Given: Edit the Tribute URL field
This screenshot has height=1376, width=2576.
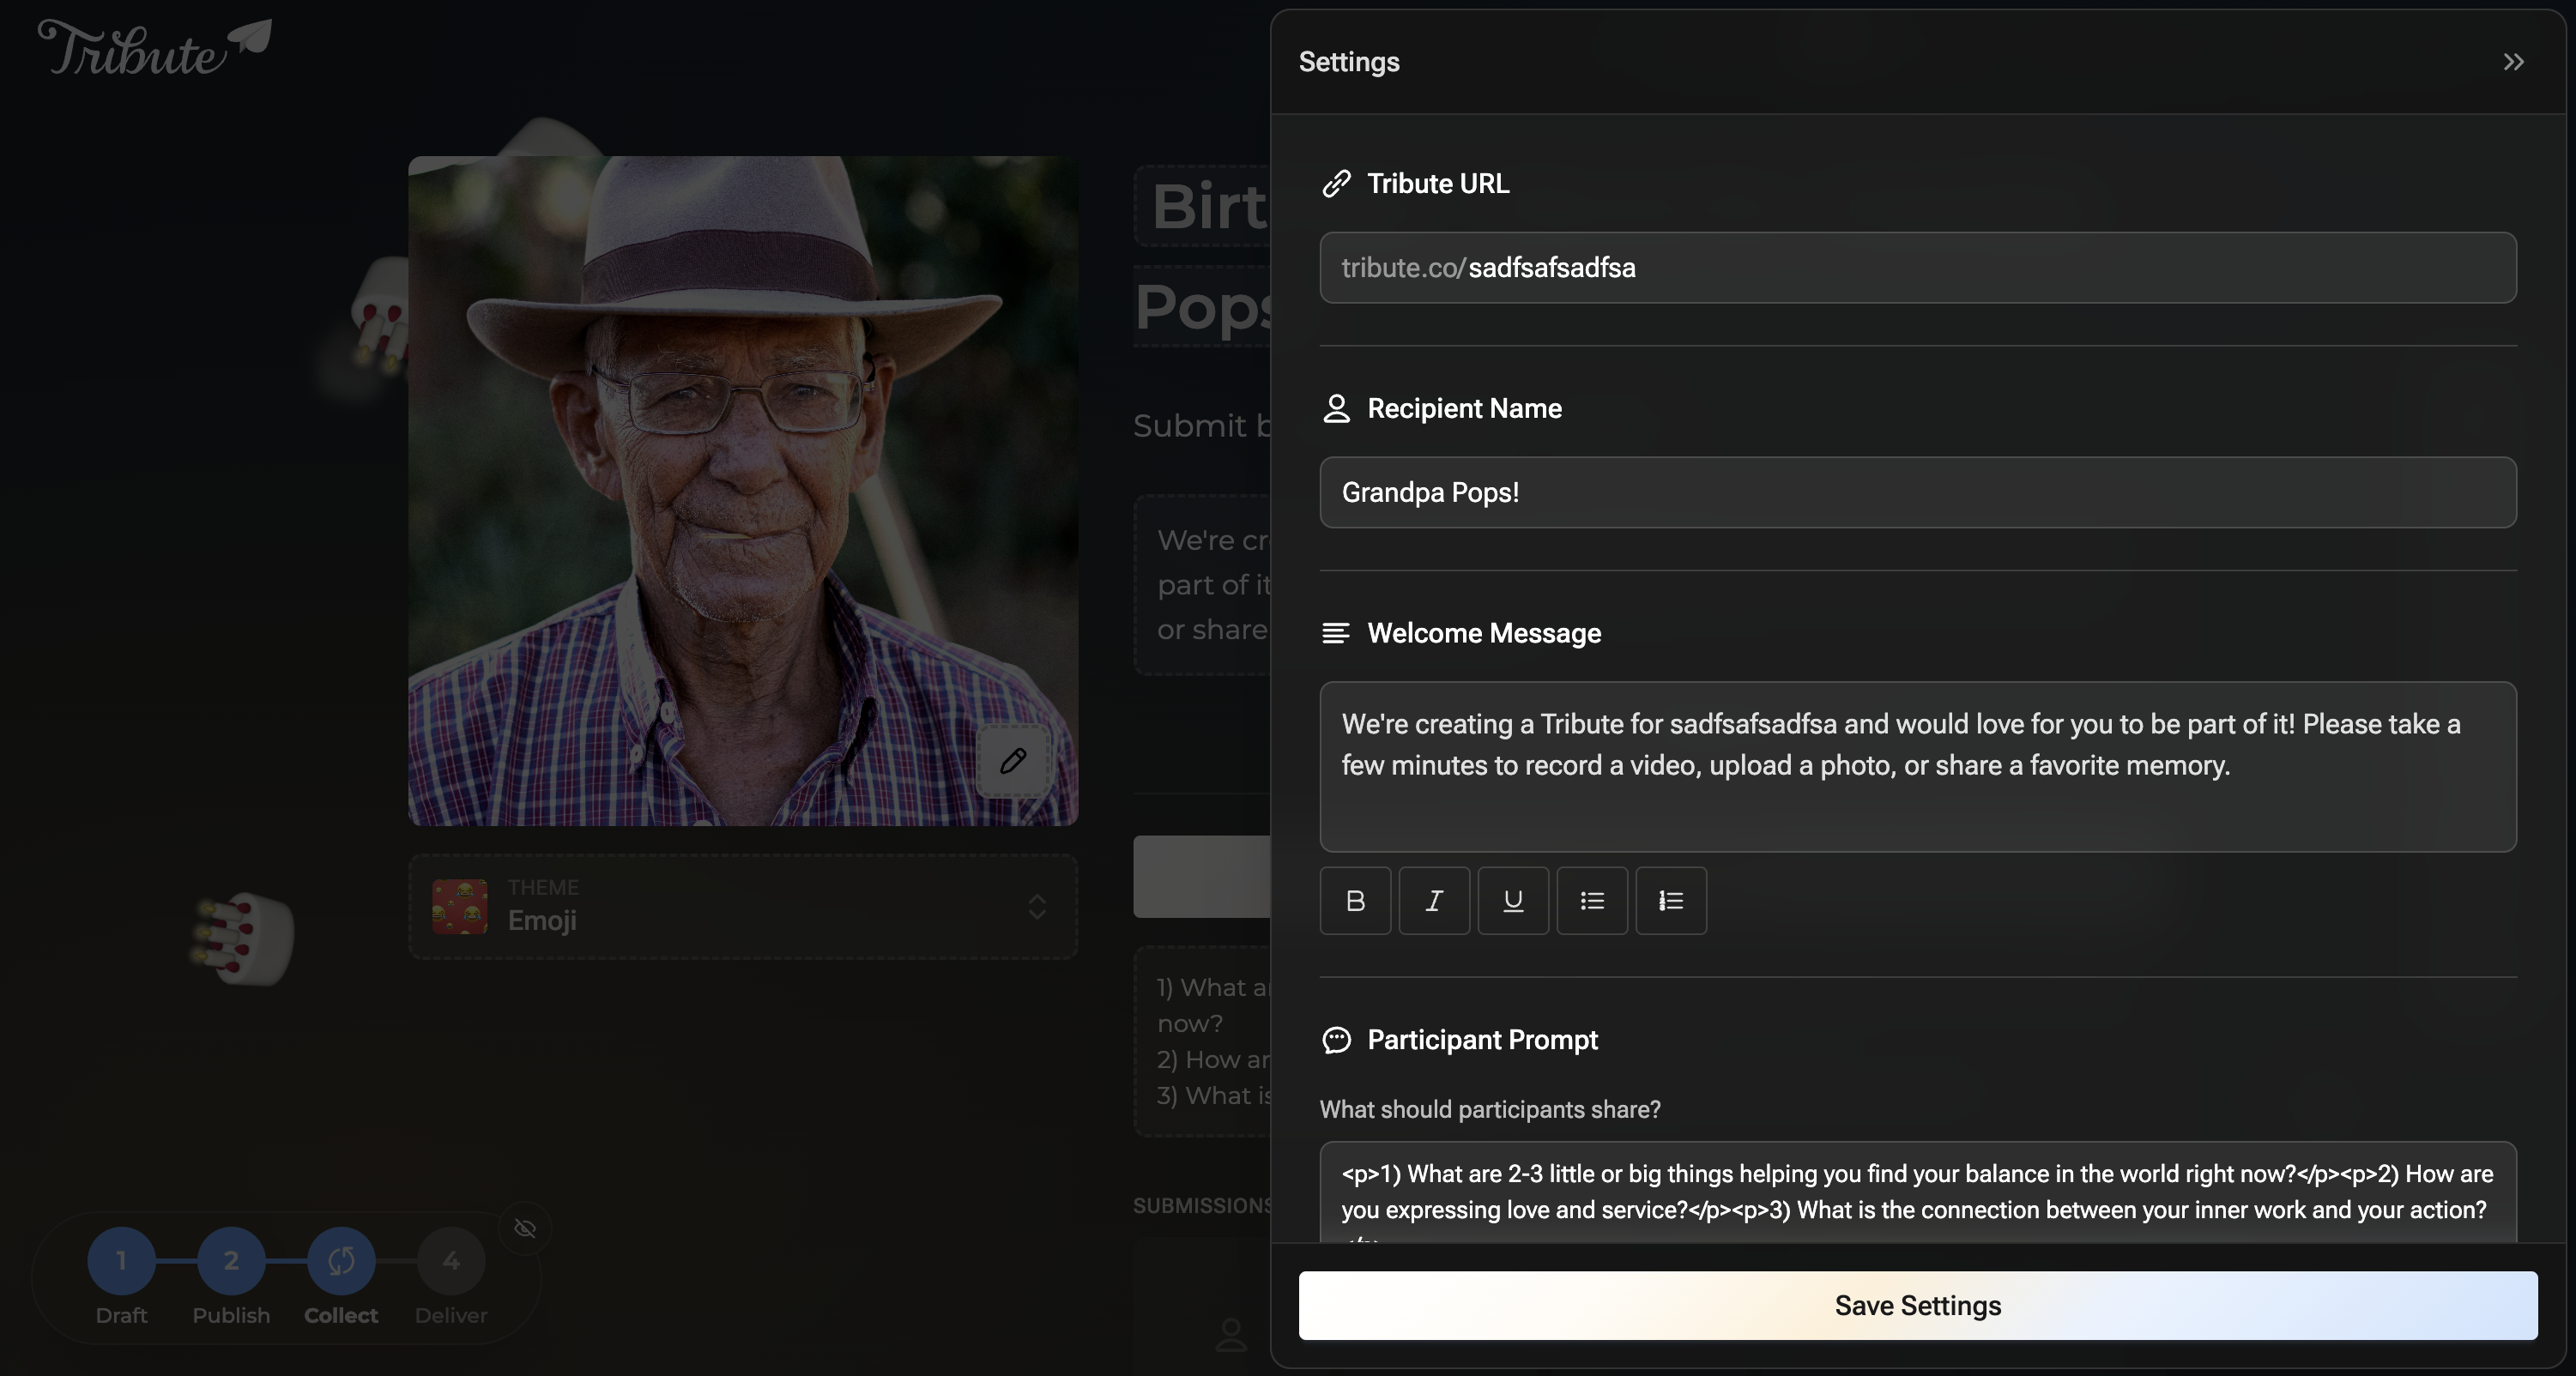Looking at the screenshot, I should point(1917,268).
